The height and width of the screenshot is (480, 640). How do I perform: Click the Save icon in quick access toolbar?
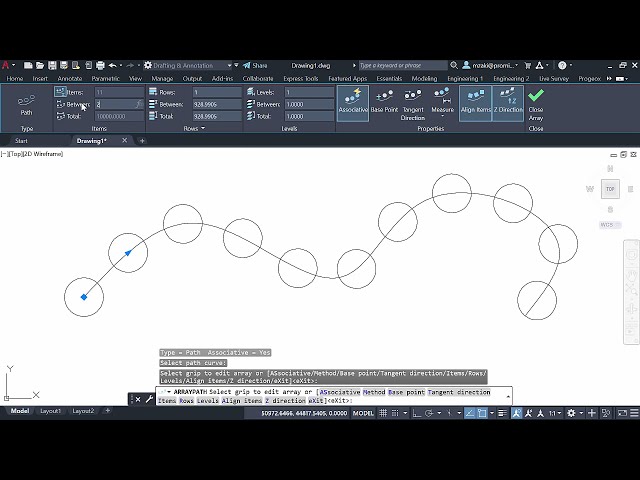(x=52, y=65)
